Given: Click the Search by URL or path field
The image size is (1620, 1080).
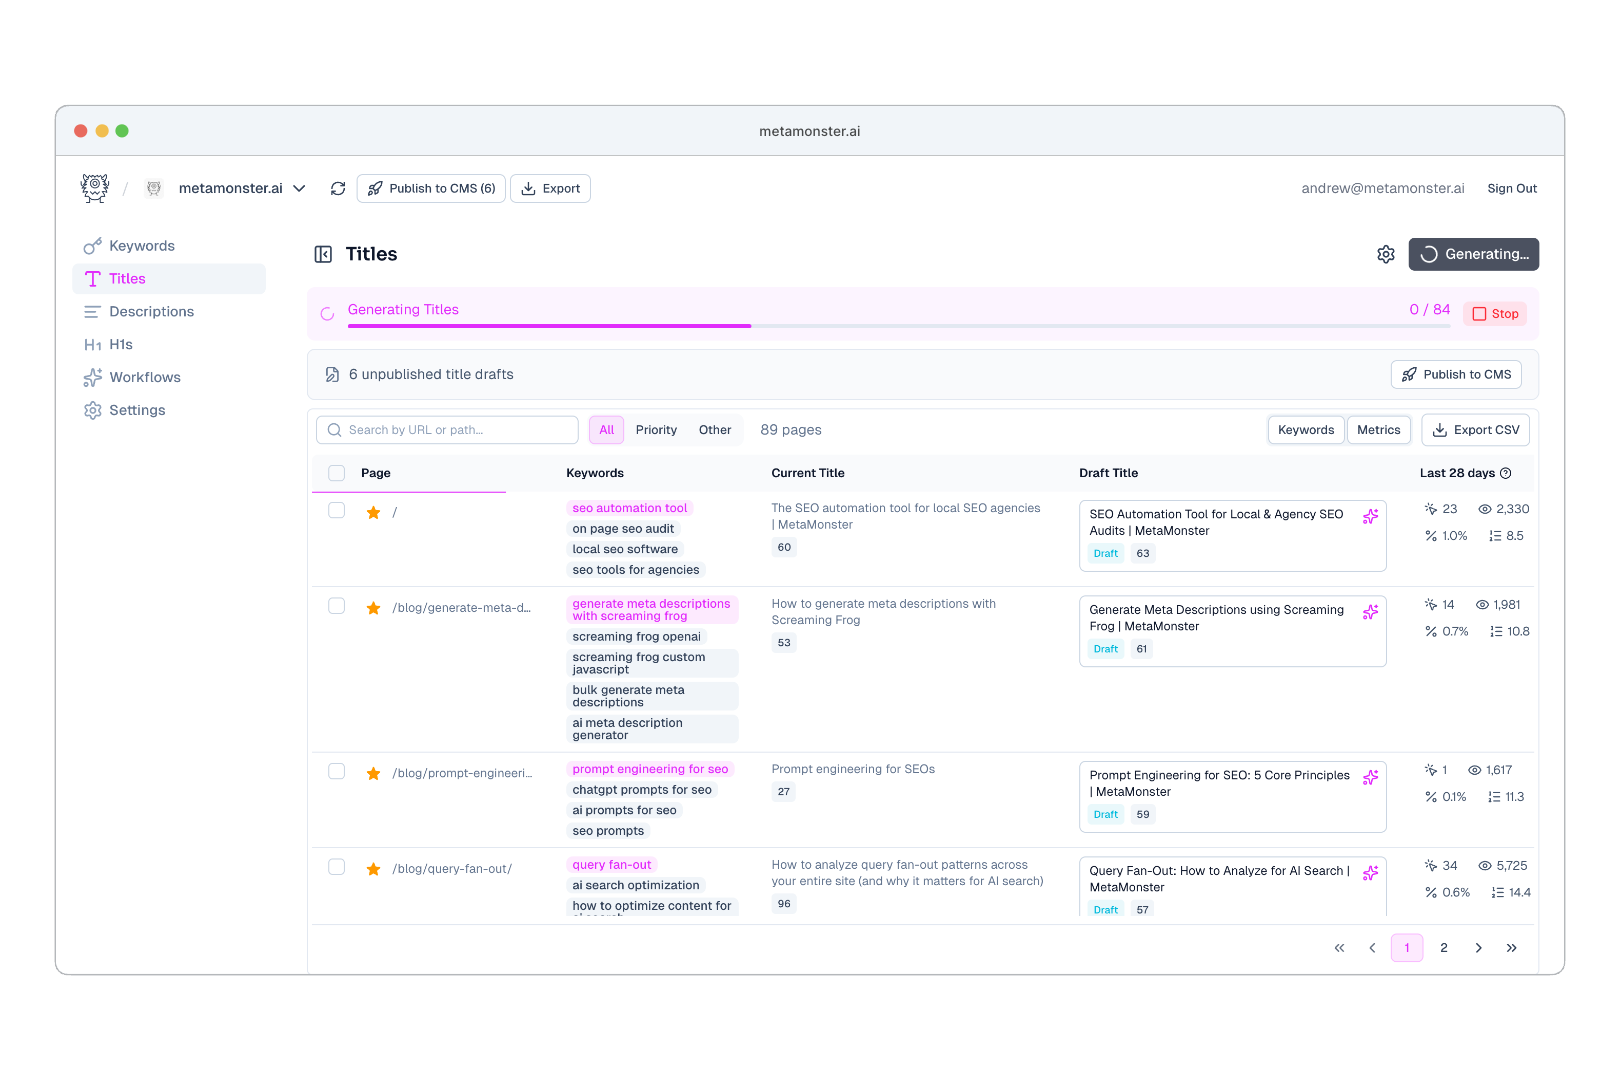Looking at the screenshot, I should [446, 429].
